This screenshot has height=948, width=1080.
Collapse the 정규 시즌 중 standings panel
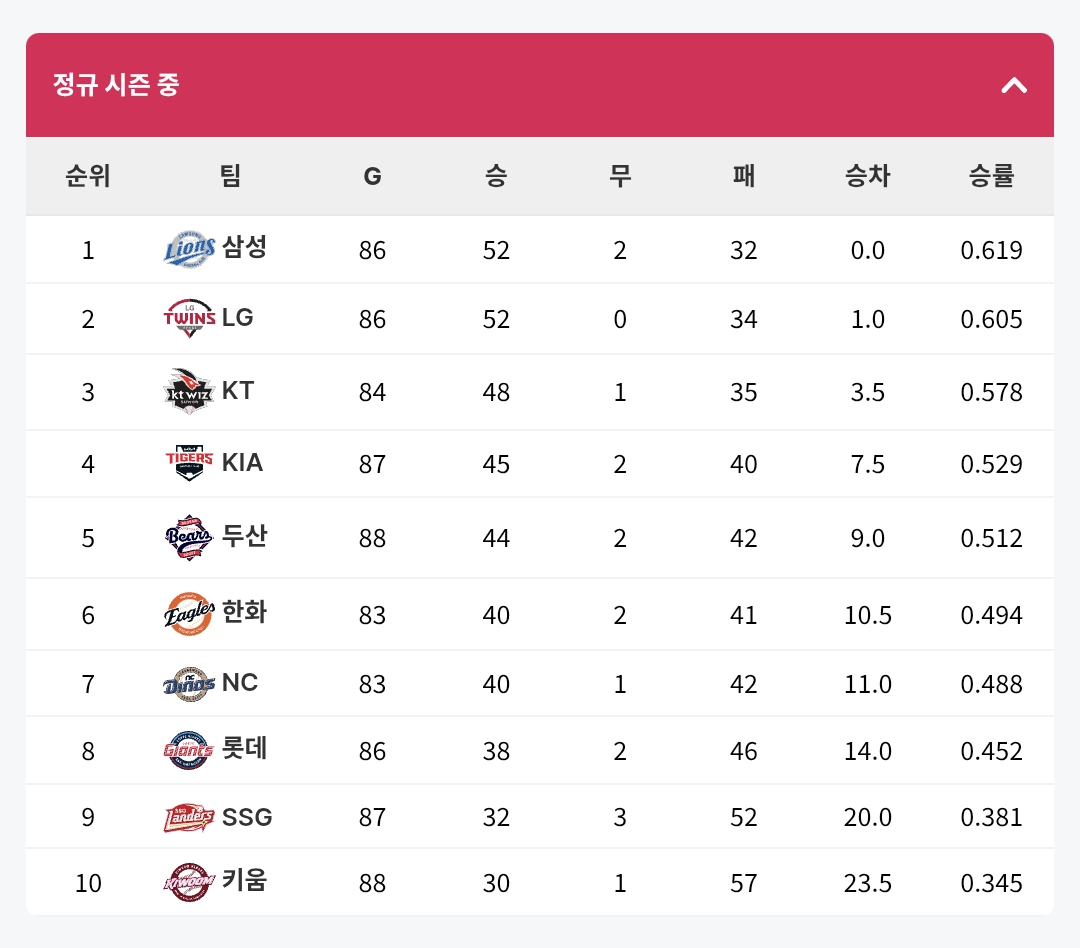point(1014,85)
